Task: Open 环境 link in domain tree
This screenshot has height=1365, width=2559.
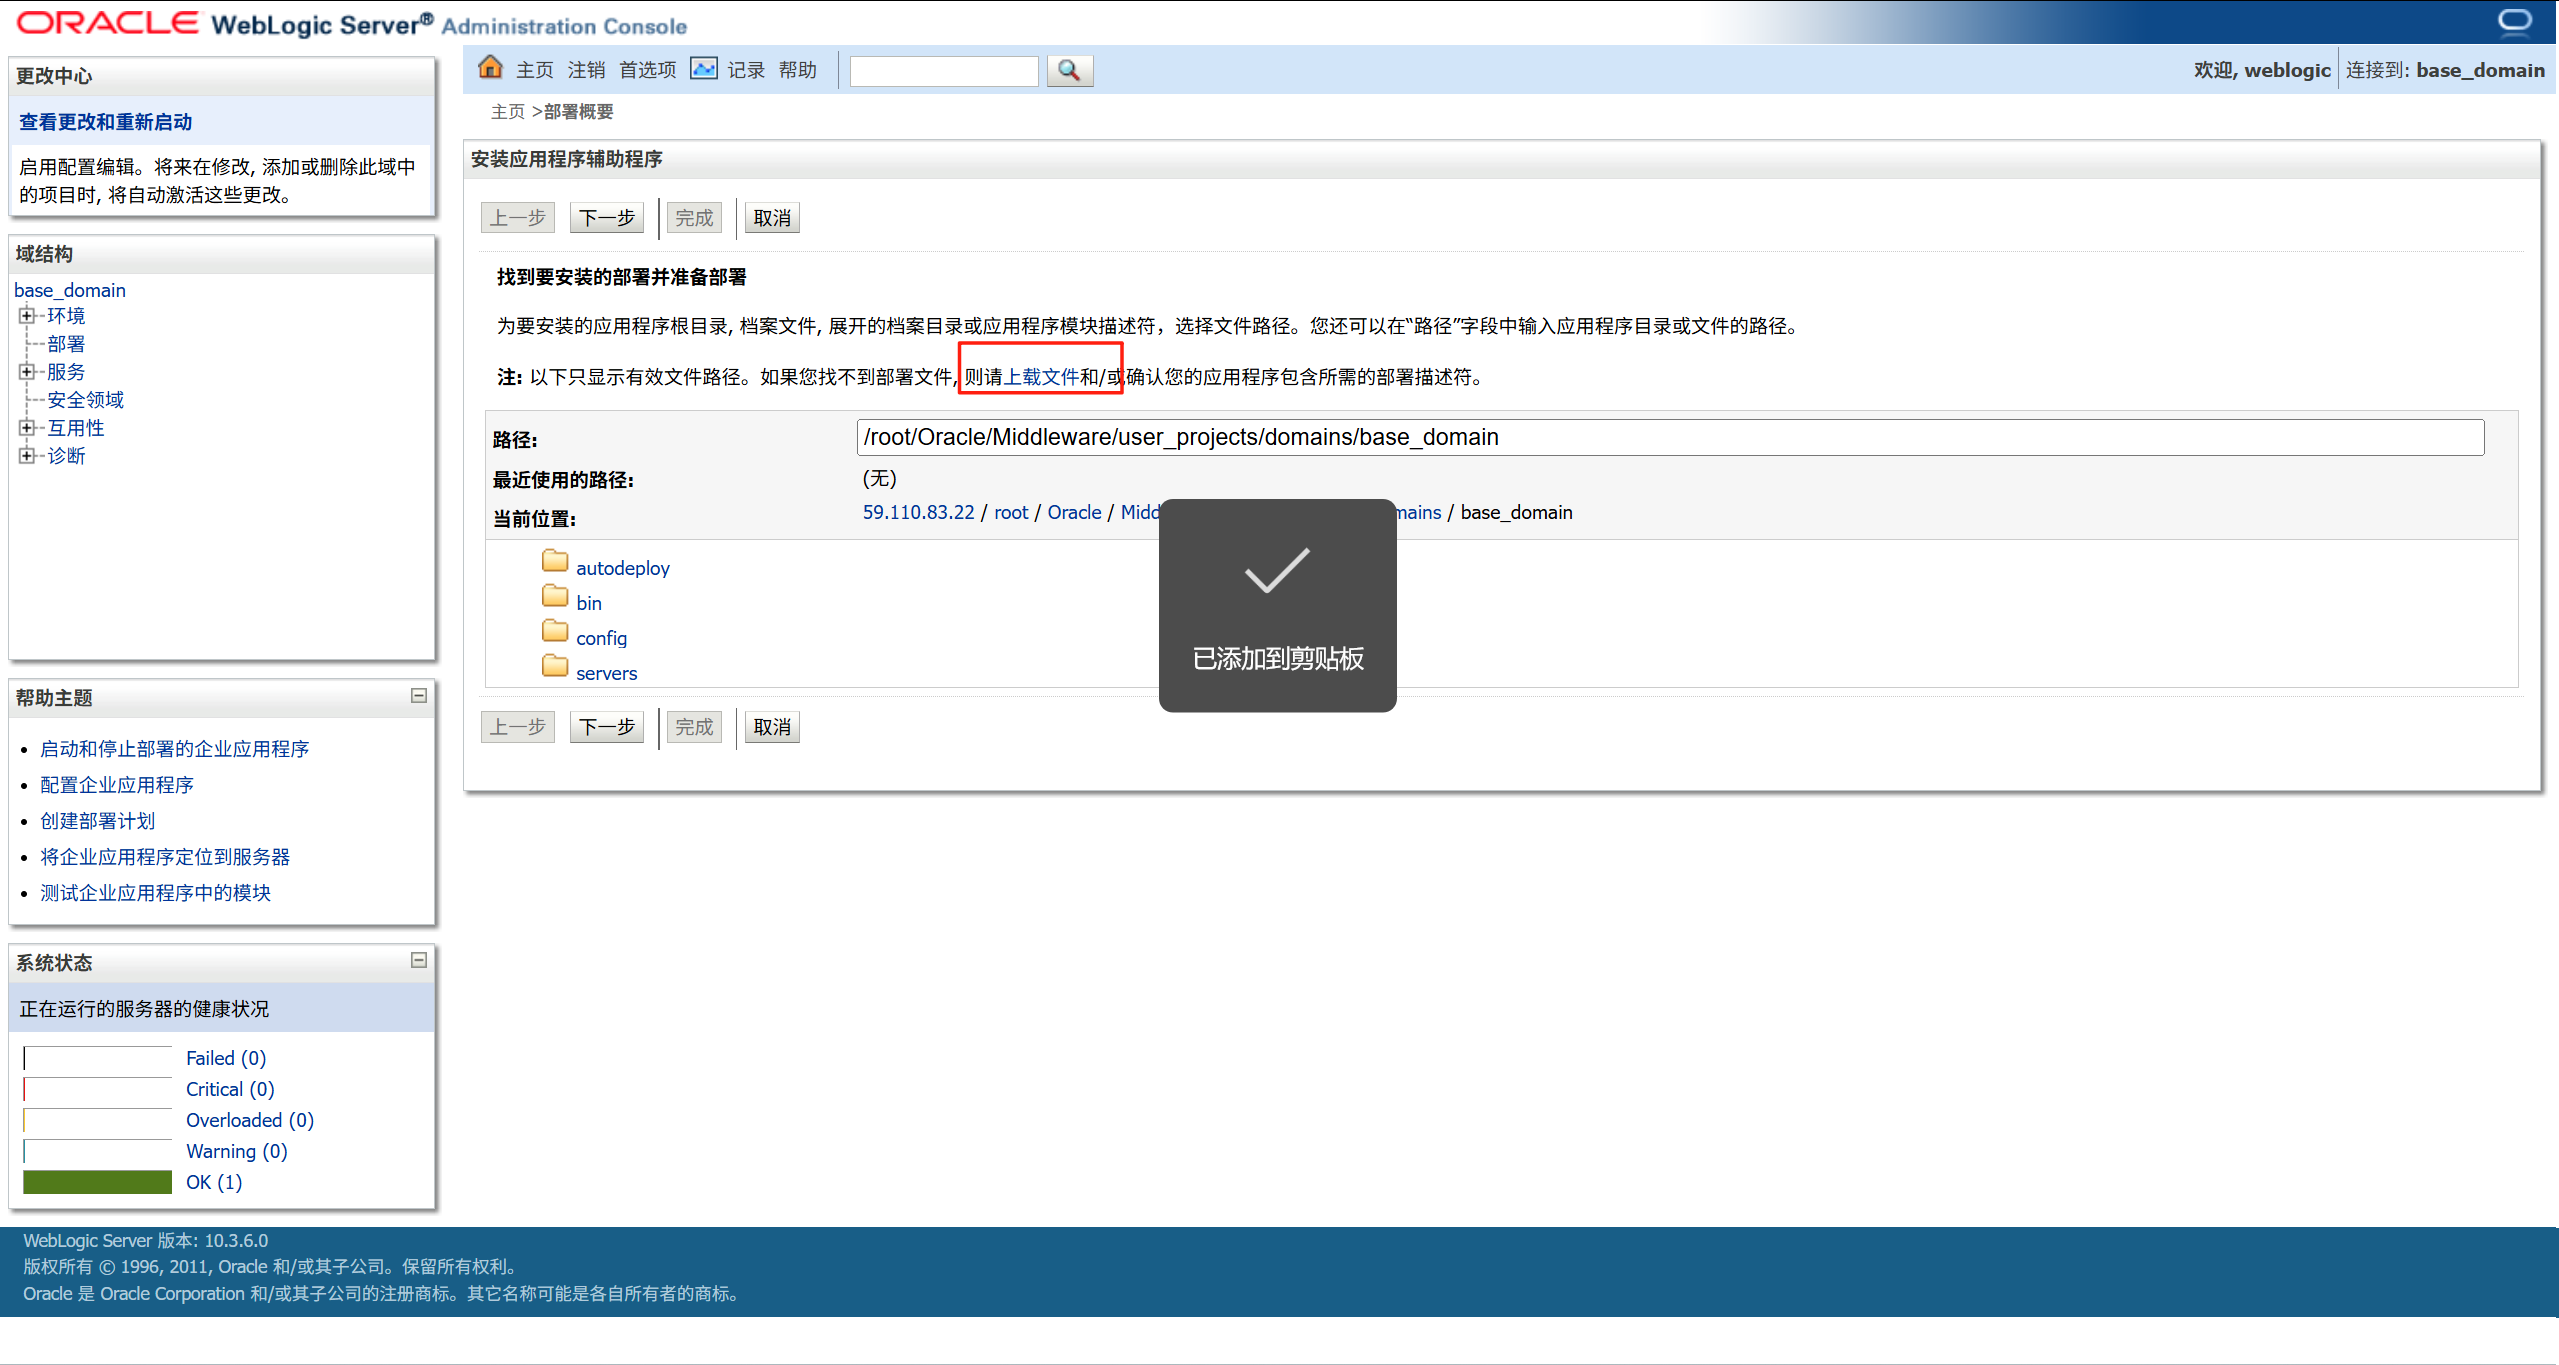Action: (66, 316)
